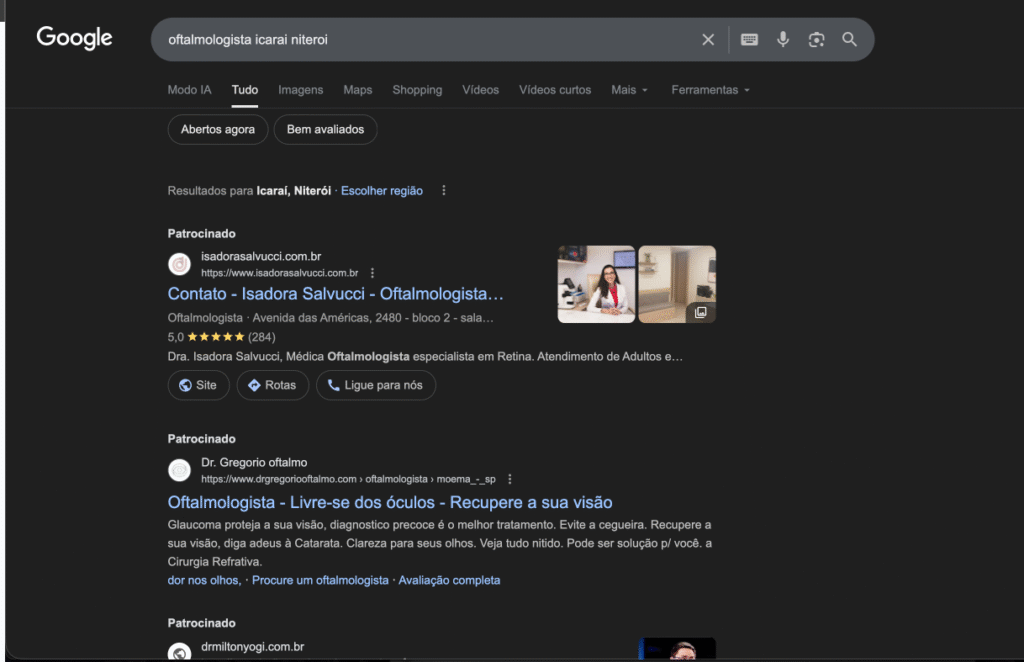
Task: Start voice search with the microphone icon
Action: pyautogui.click(x=783, y=40)
